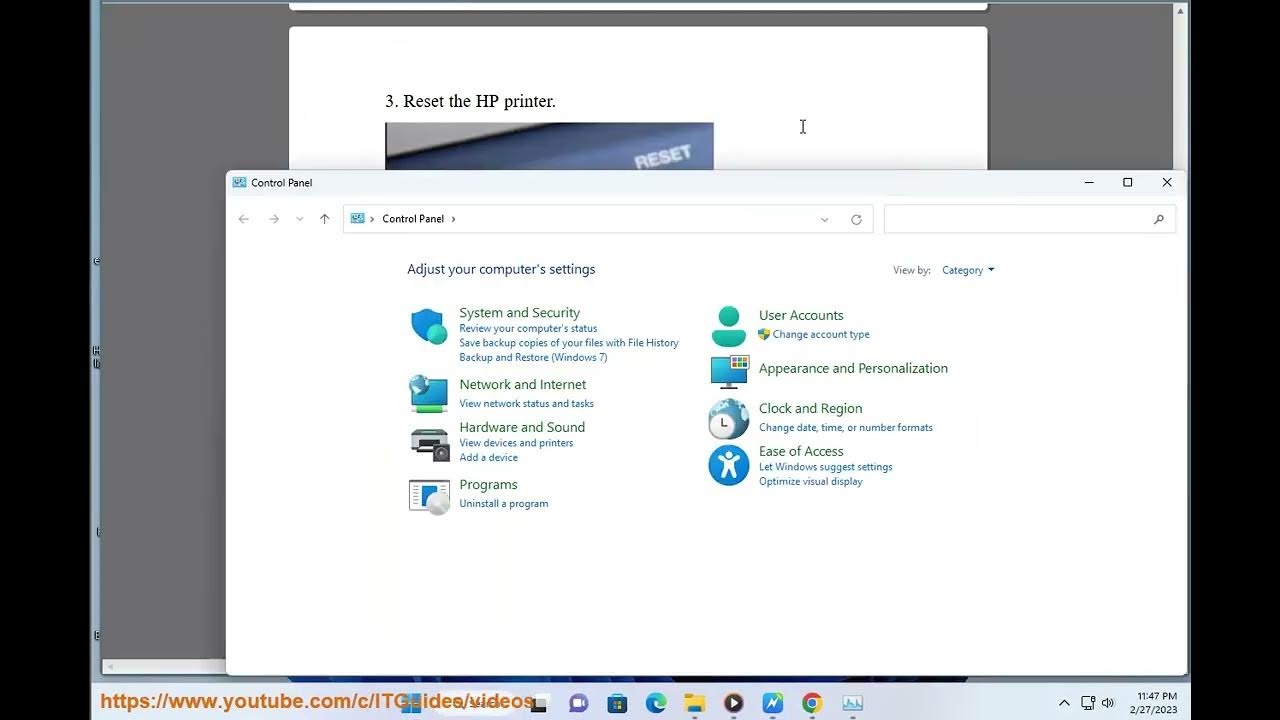Viewport: 1280px width, 720px height.
Task: Click Optimize visual display
Action: coord(810,482)
